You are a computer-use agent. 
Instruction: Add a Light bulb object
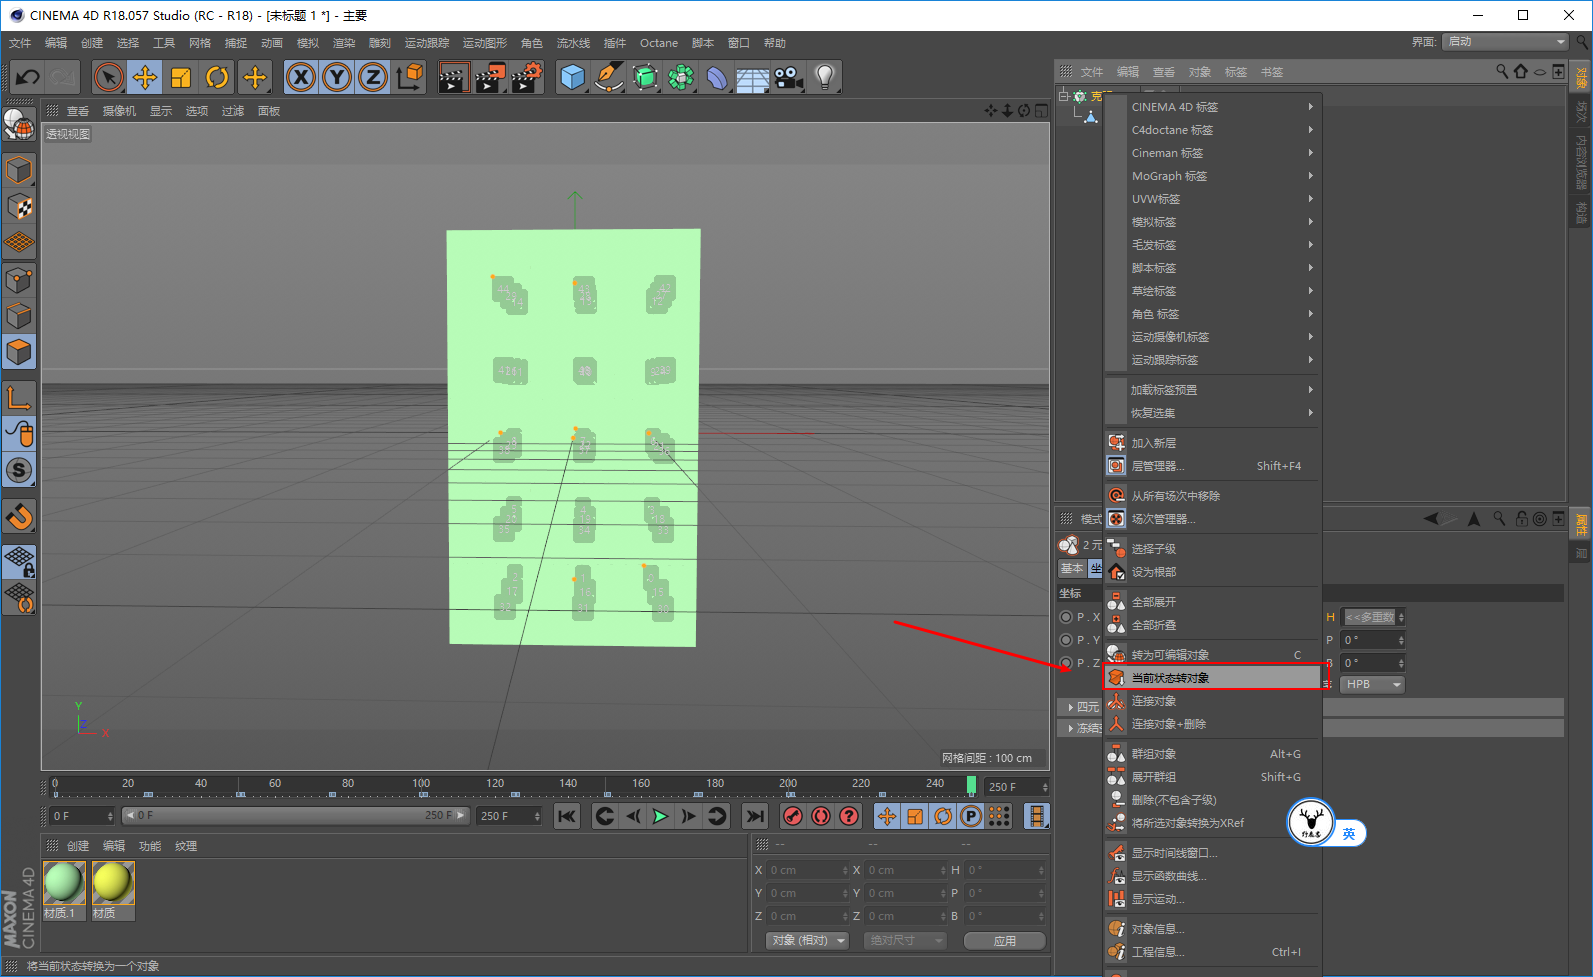click(x=825, y=77)
